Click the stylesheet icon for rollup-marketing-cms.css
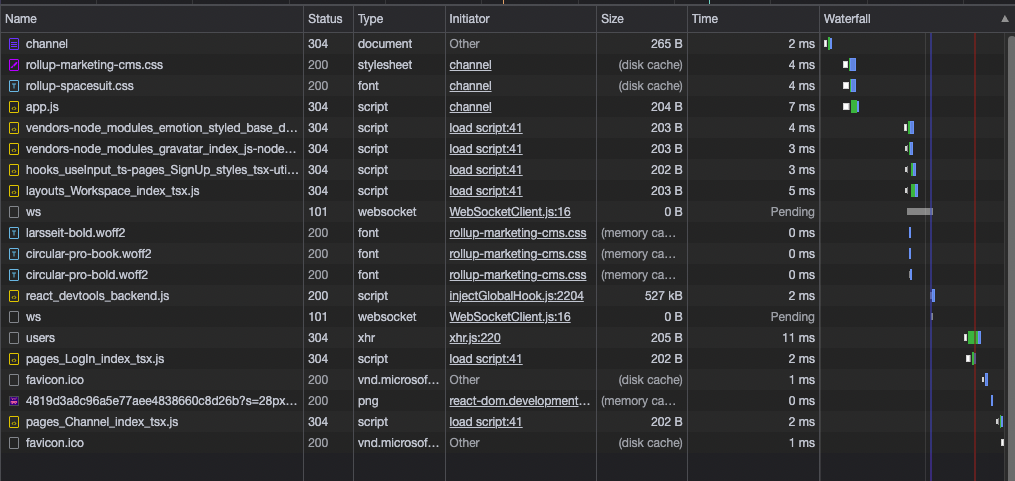The image size is (1015, 481). coord(14,65)
